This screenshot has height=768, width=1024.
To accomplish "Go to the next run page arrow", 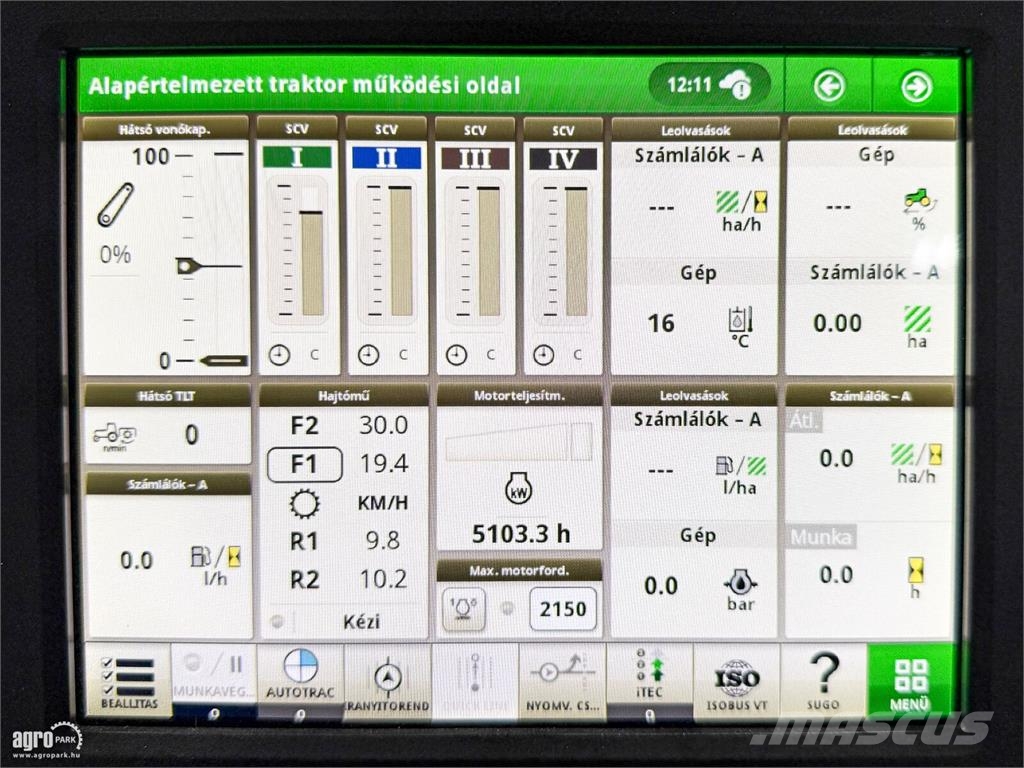I will [x=916, y=87].
